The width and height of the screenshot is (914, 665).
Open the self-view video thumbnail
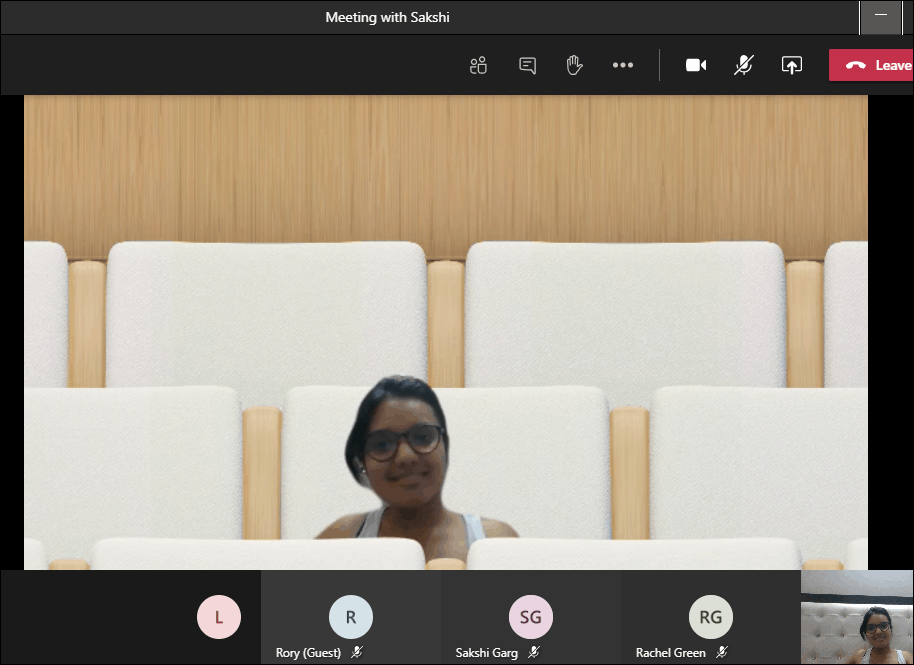(857, 617)
